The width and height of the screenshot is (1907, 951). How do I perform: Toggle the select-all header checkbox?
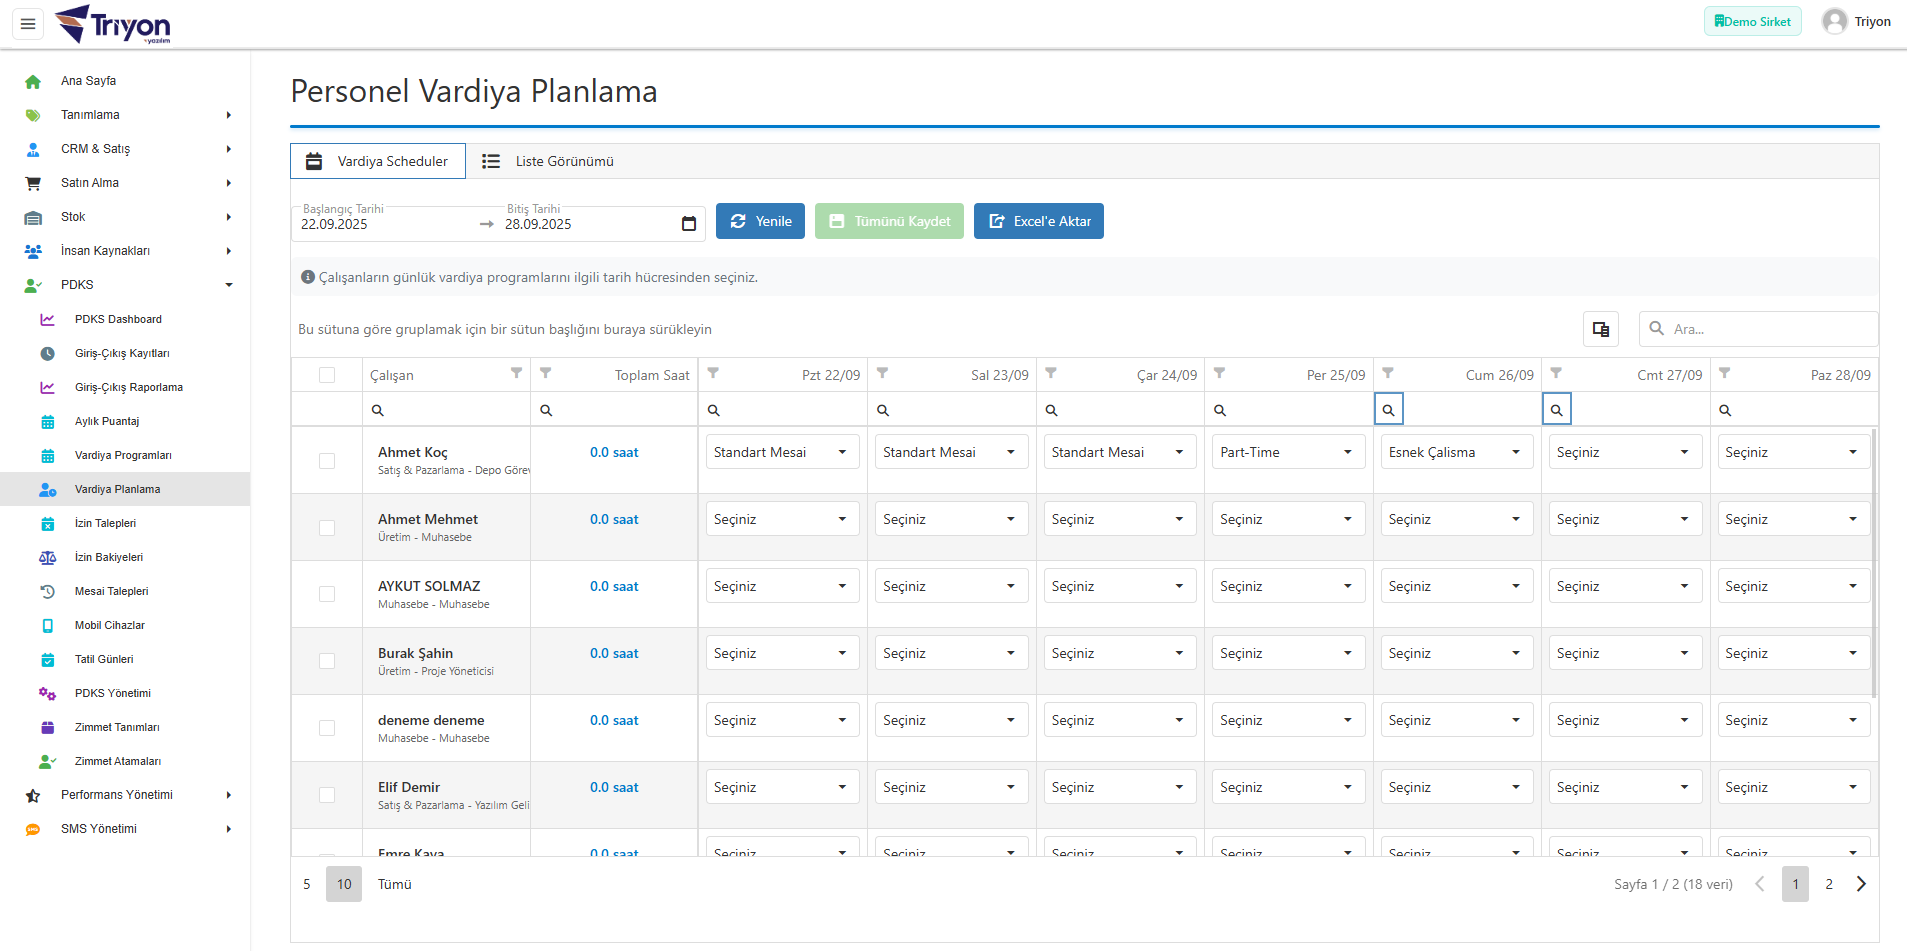(327, 375)
